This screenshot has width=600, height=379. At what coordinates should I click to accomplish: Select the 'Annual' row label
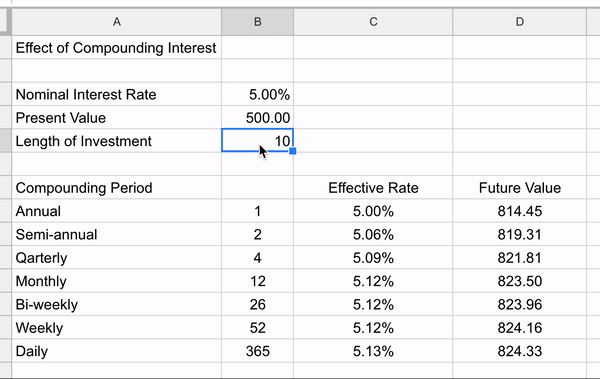(116, 211)
